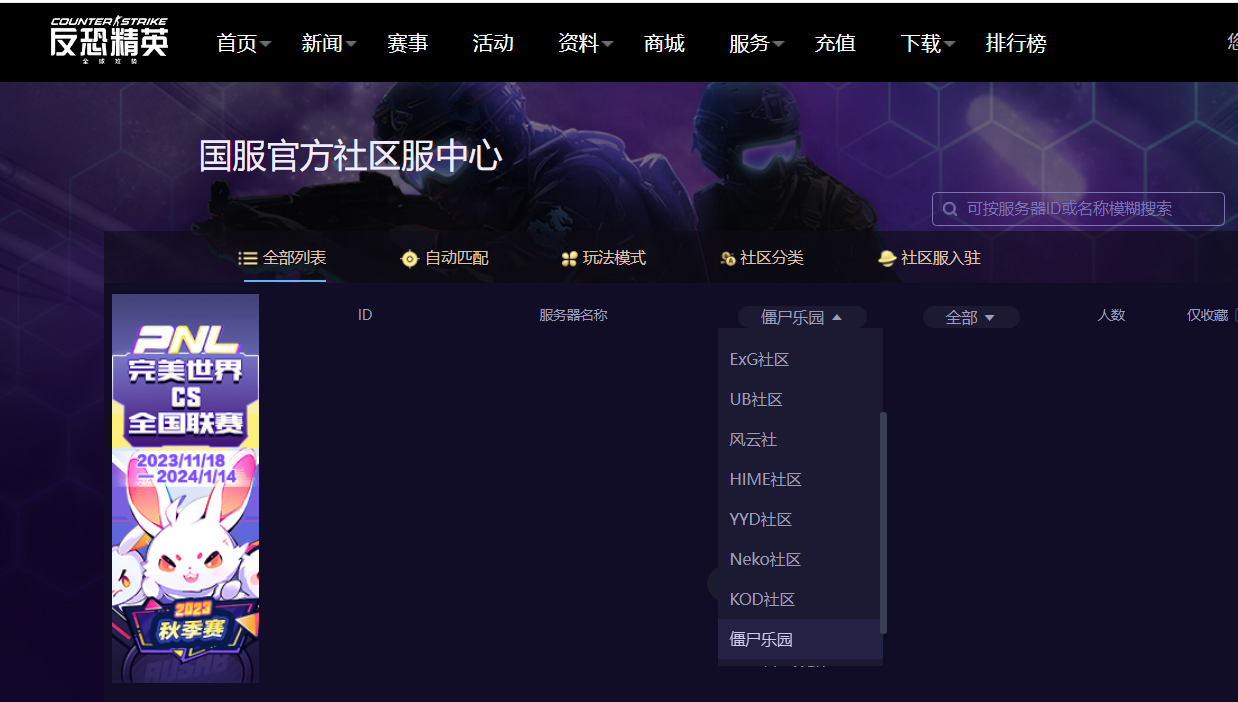Click the four-dot icon beside 玩法模式
The width and height of the screenshot is (1238, 702).
[569, 259]
